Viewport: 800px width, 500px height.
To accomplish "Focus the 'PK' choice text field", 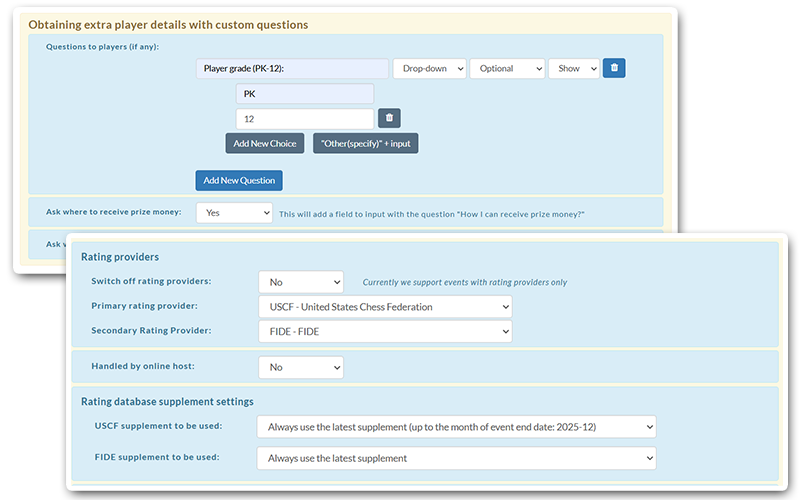I will (304, 93).
